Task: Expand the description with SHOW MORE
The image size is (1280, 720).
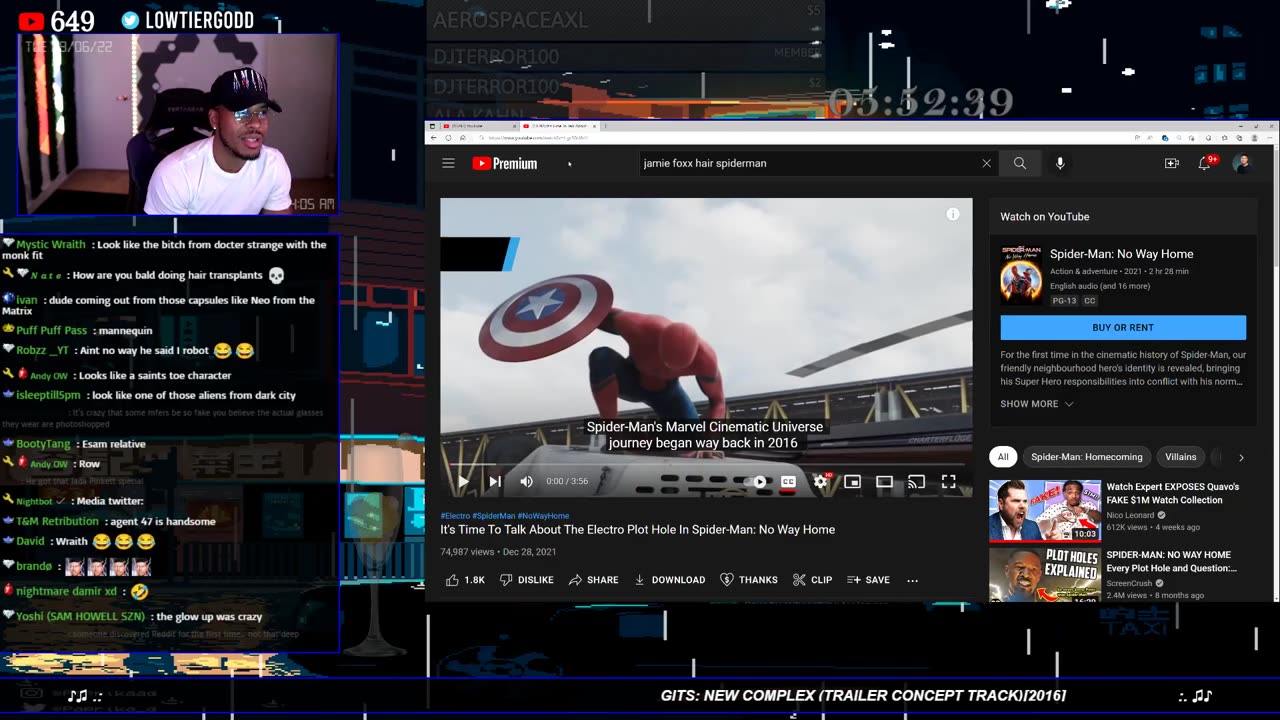Action: (1037, 404)
